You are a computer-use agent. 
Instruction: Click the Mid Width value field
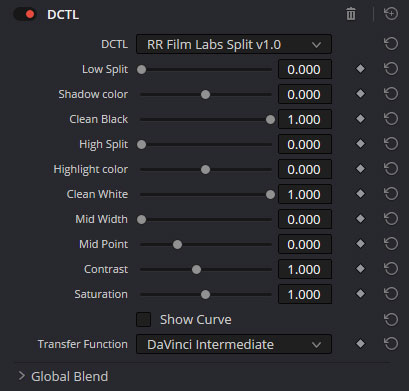[305, 219]
